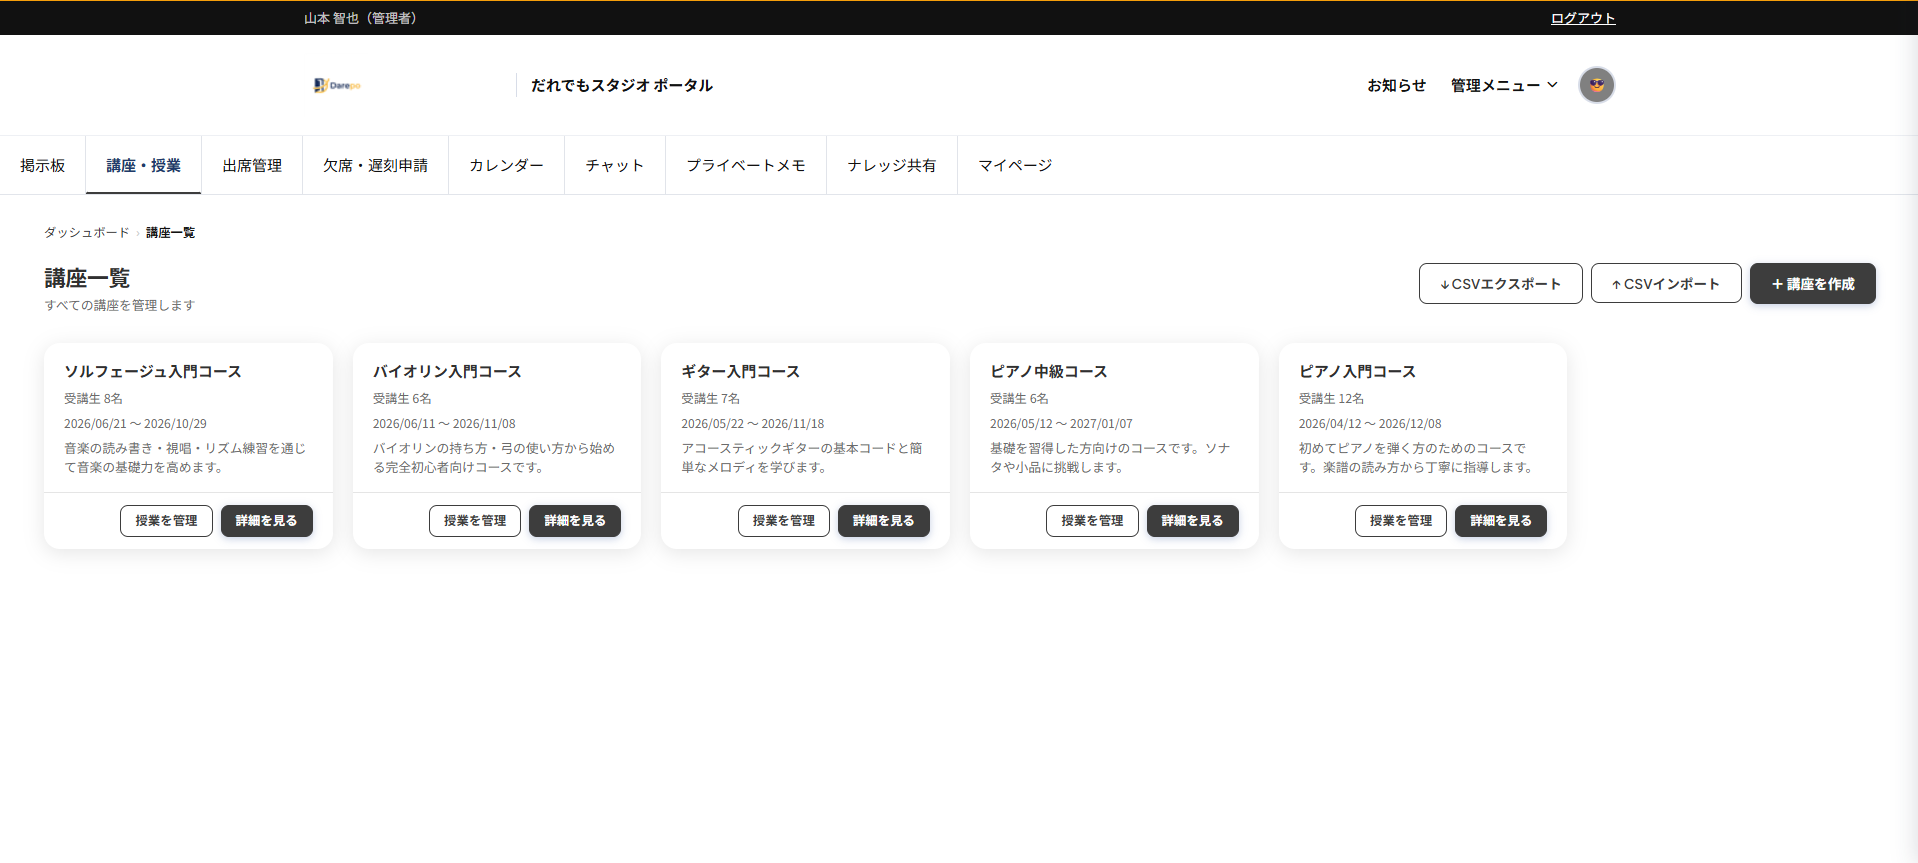Open the 出席管理 tab

[x=252, y=165]
